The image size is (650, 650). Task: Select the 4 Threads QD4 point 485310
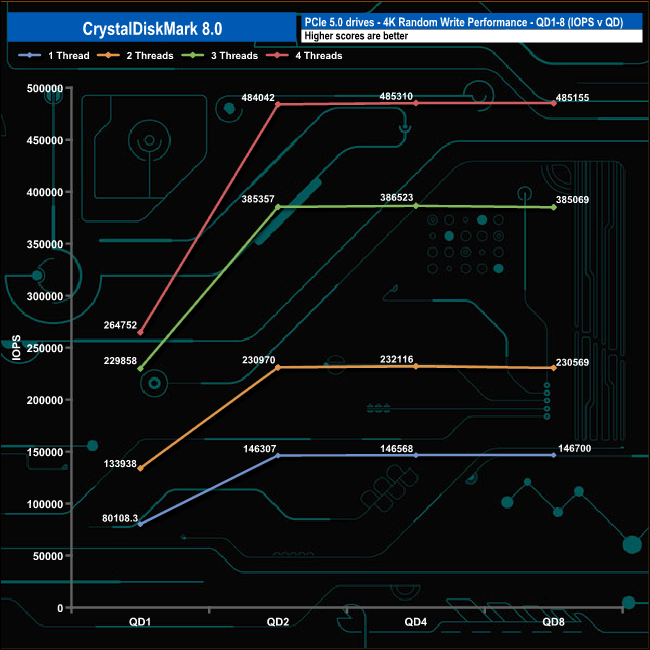click(x=416, y=103)
